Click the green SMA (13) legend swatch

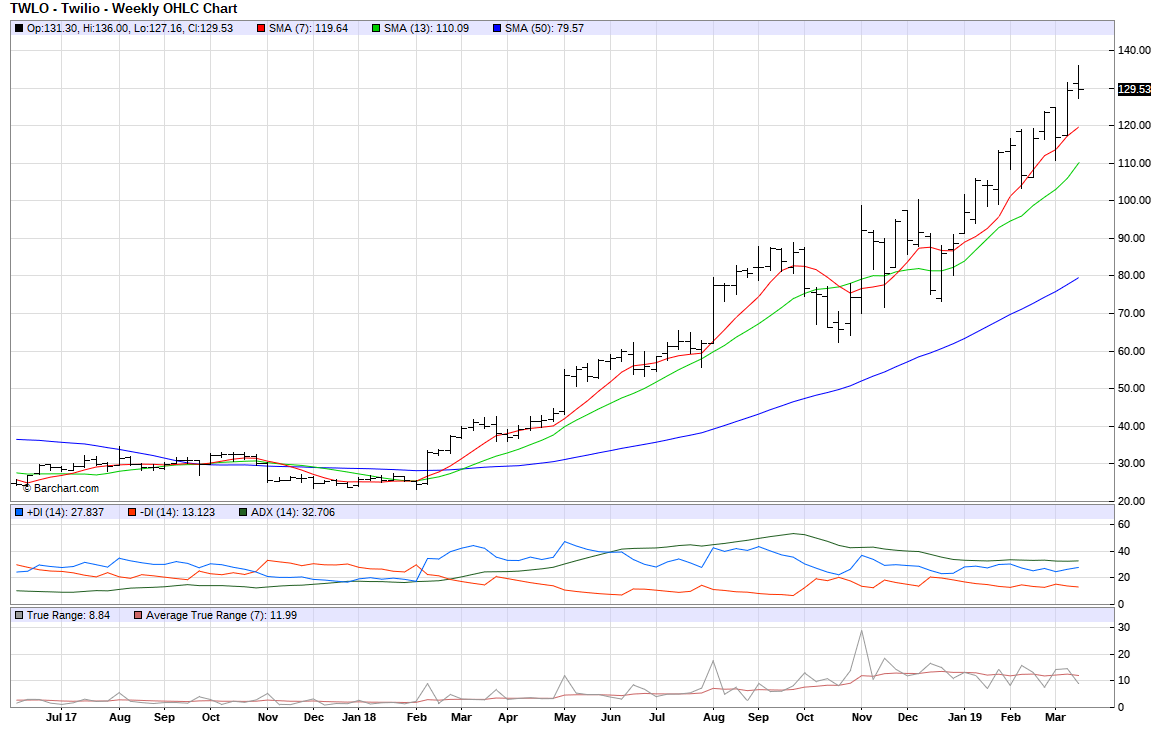tap(376, 29)
